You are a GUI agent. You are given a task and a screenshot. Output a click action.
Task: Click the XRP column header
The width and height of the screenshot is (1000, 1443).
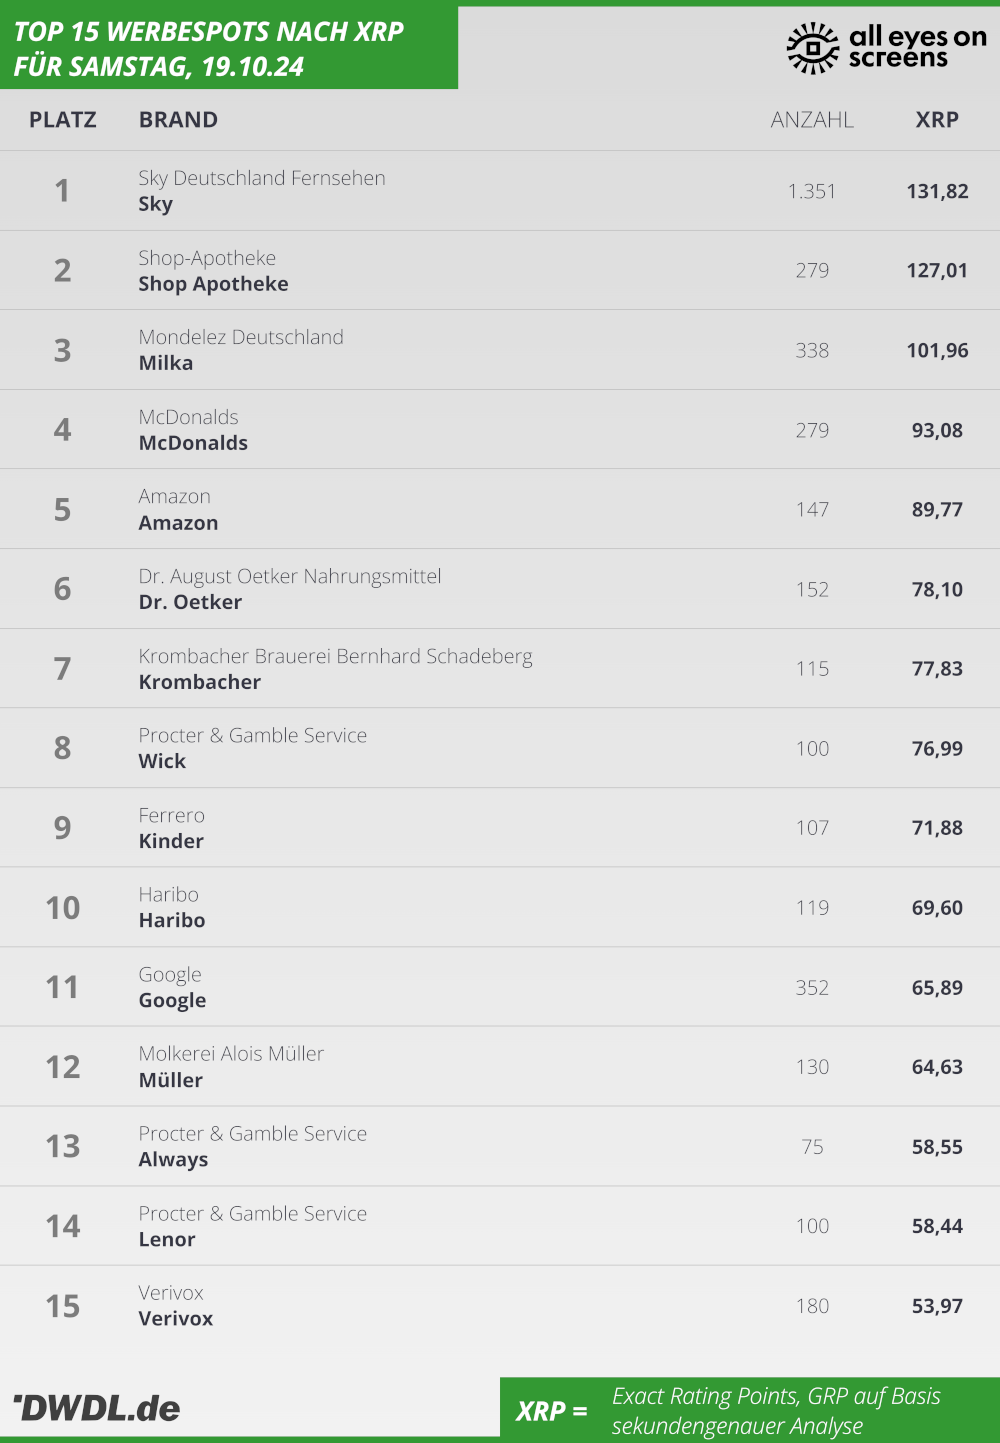tap(937, 120)
